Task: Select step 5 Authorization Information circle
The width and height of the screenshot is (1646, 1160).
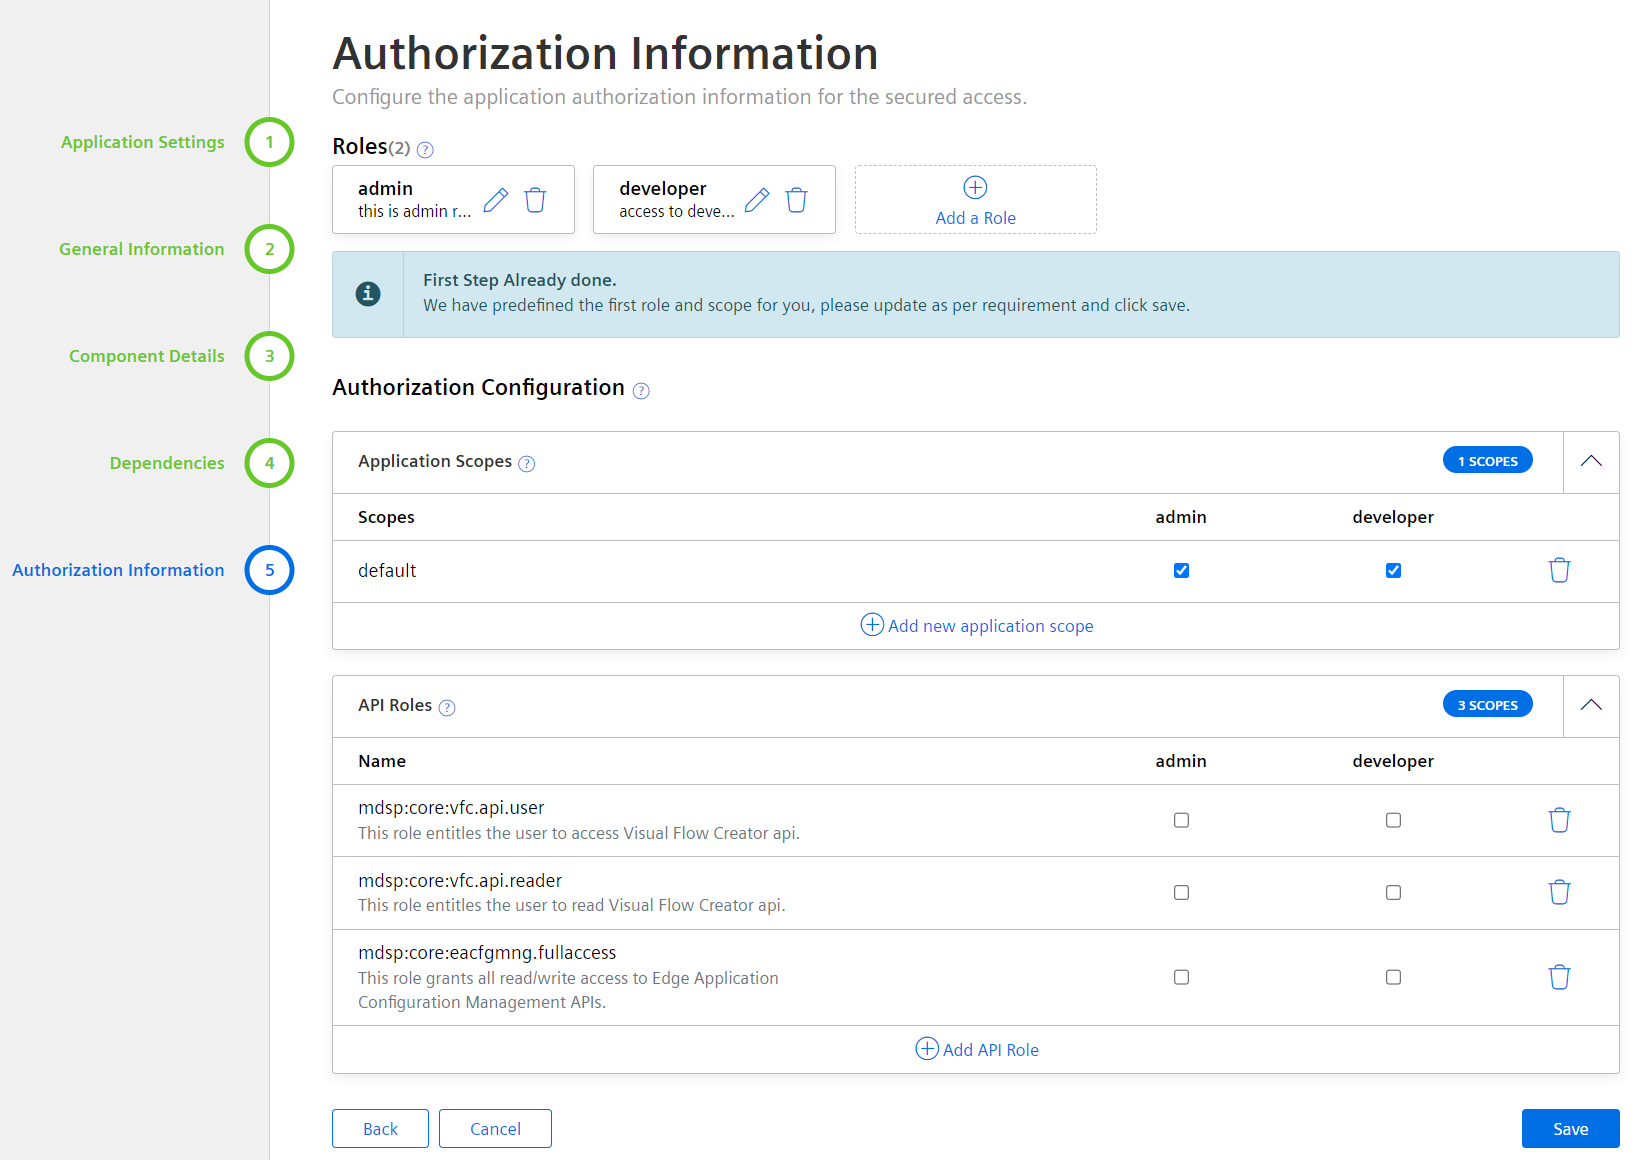Action: click(x=269, y=570)
